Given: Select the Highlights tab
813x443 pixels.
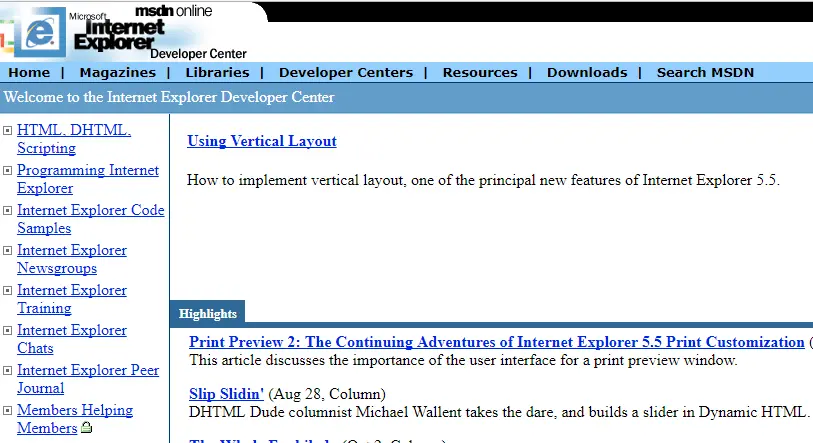Looking at the screenshot, I should click(x=207, y=314).
